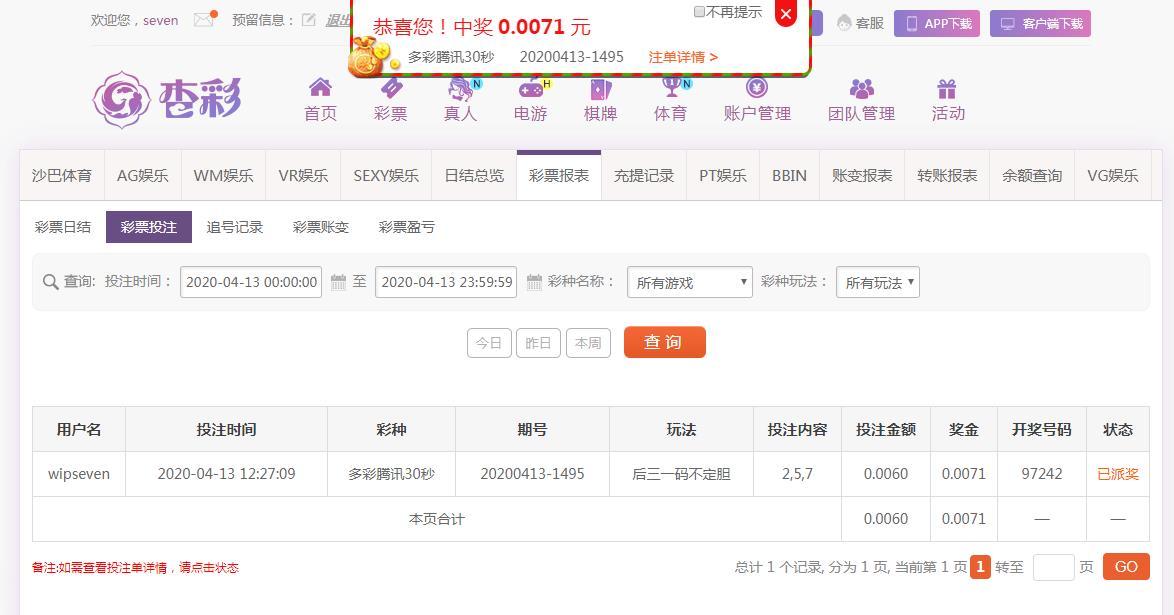Tick the 不再提示 checkbox
The width and height of the screenshot is (1174, 615).
tap(699, 12)
